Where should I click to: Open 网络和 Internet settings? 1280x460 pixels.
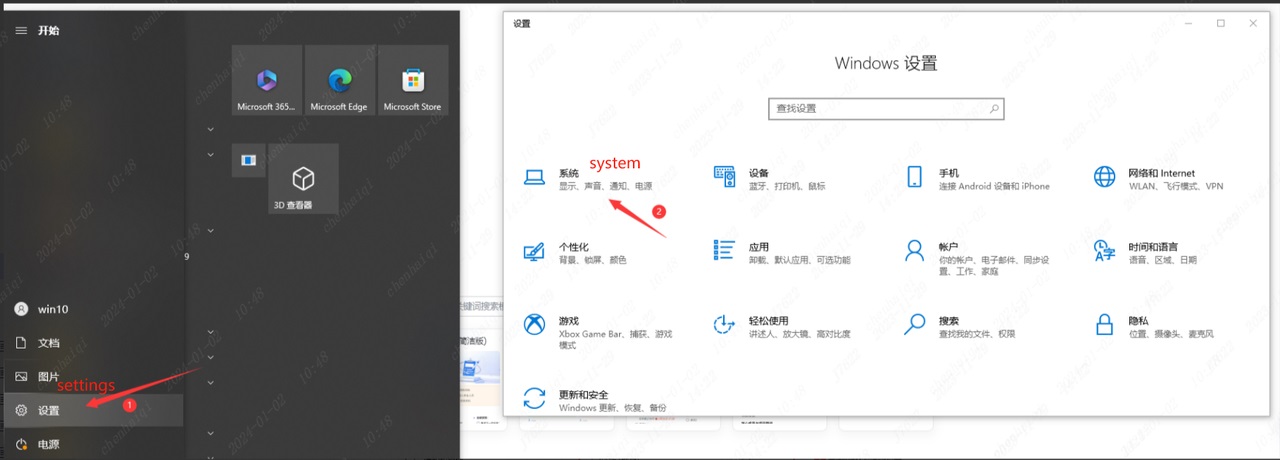1159,179
